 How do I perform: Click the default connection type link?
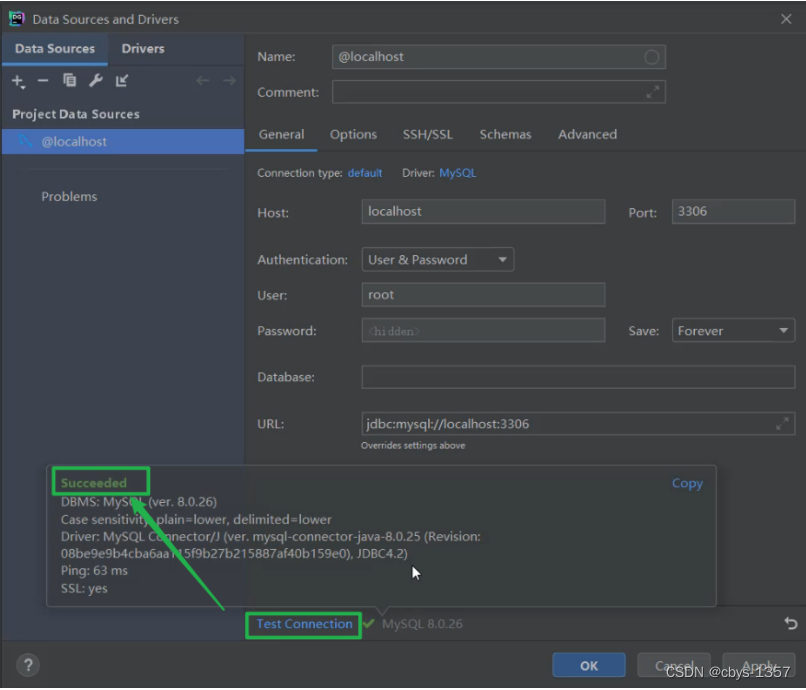(365, 173)
